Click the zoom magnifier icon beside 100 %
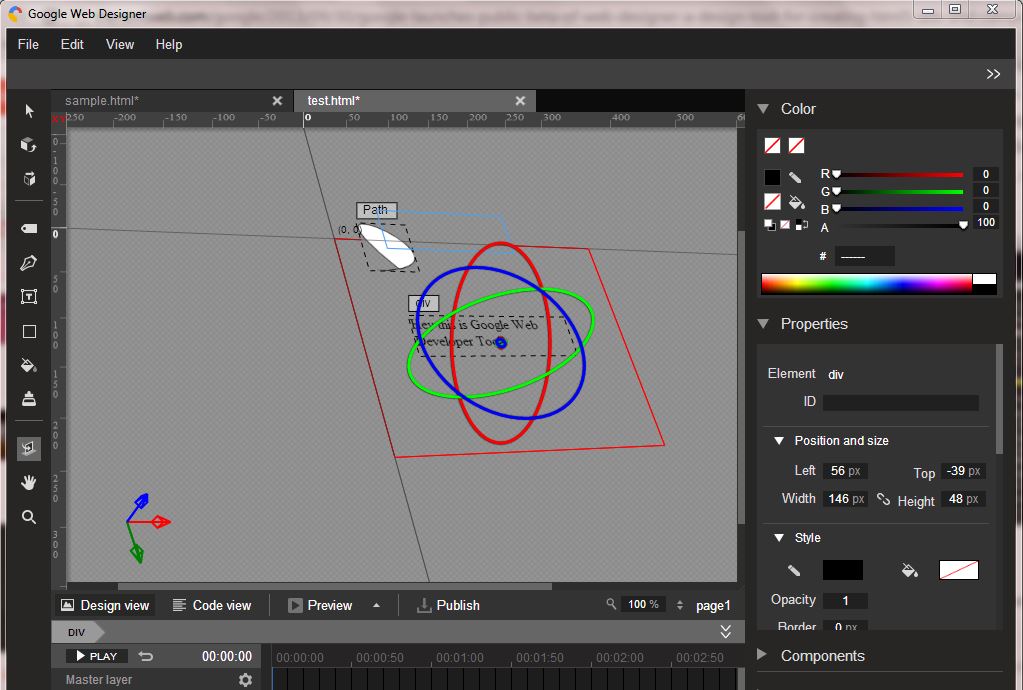1023x690 pixels. 611,604
